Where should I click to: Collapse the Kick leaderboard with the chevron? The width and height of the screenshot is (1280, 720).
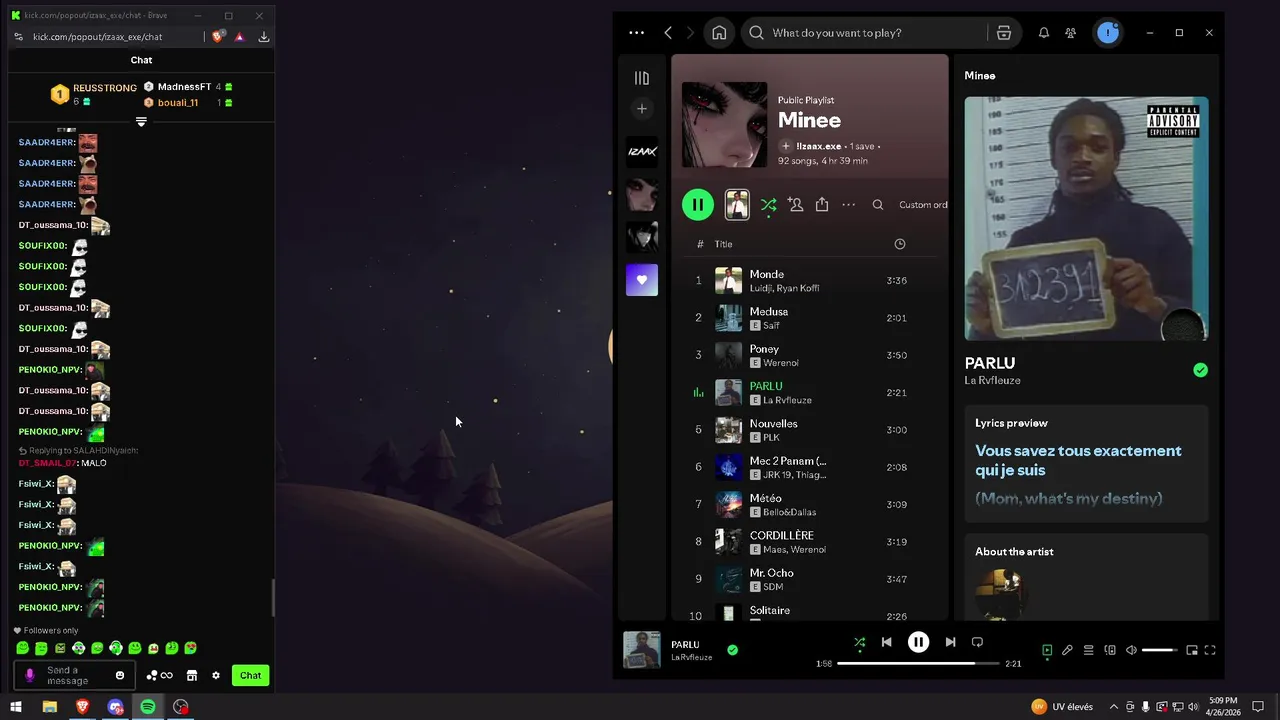click(x=141, y=122)
